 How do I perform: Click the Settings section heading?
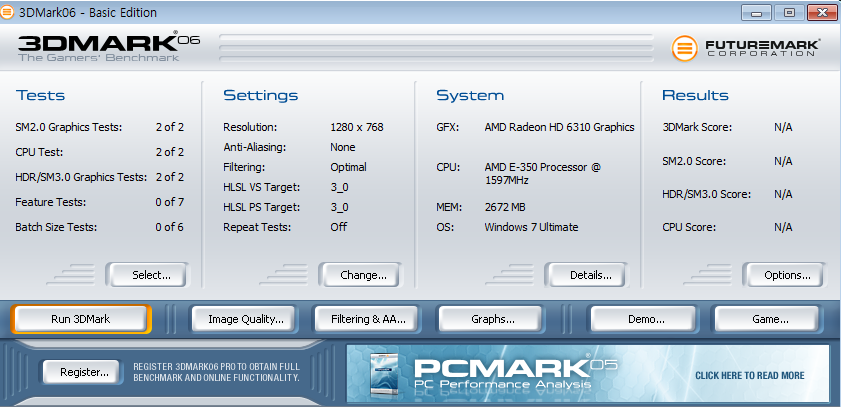pyautogui.click(x=260, y=95)
